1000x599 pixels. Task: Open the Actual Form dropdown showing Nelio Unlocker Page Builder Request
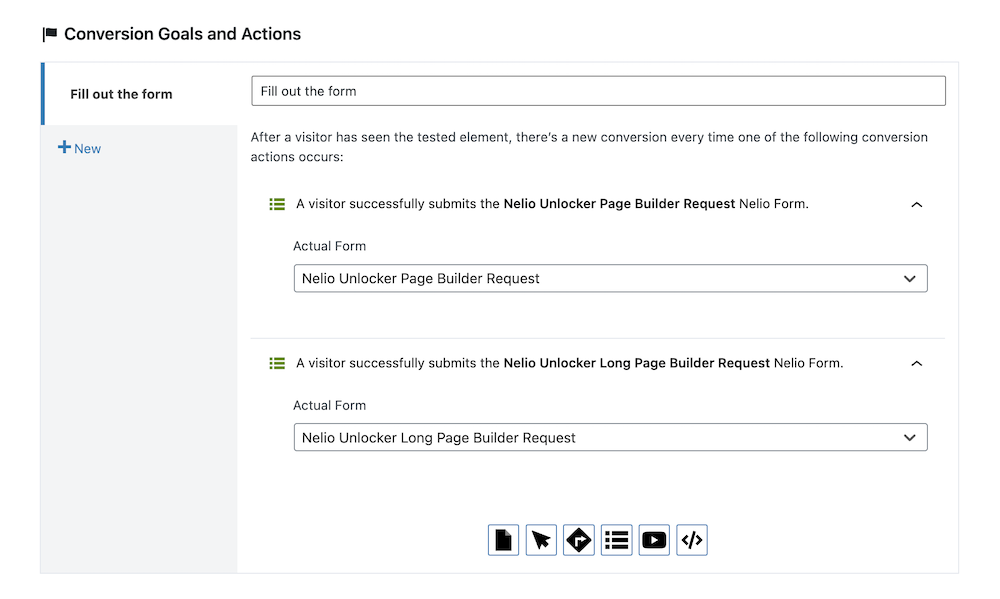[x=610, y=279]
